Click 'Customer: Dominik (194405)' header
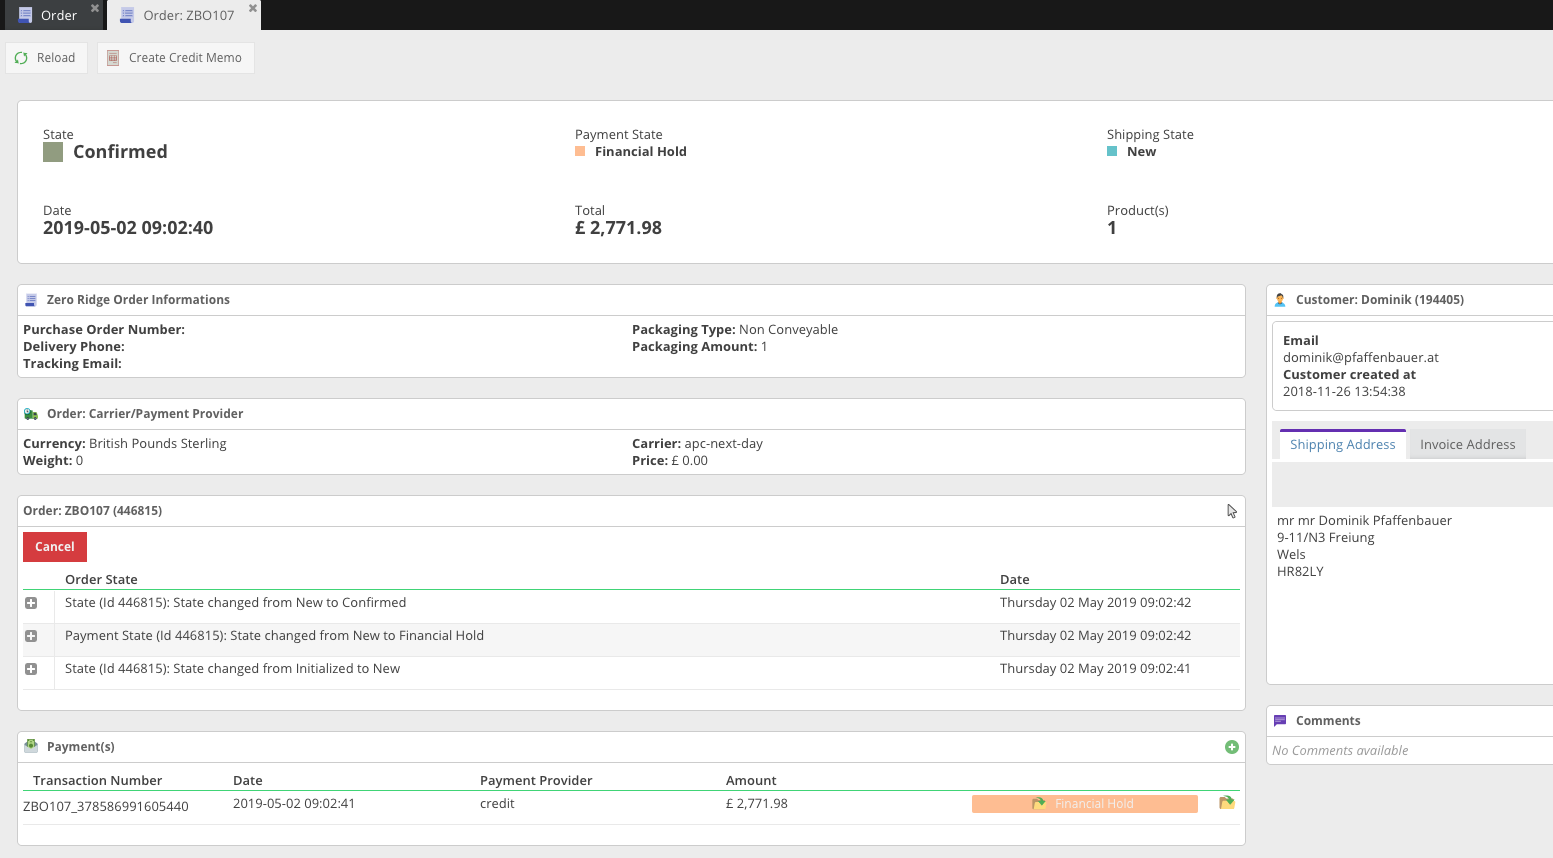This screenshot has height=858, width=1553. coord(1379,300)
